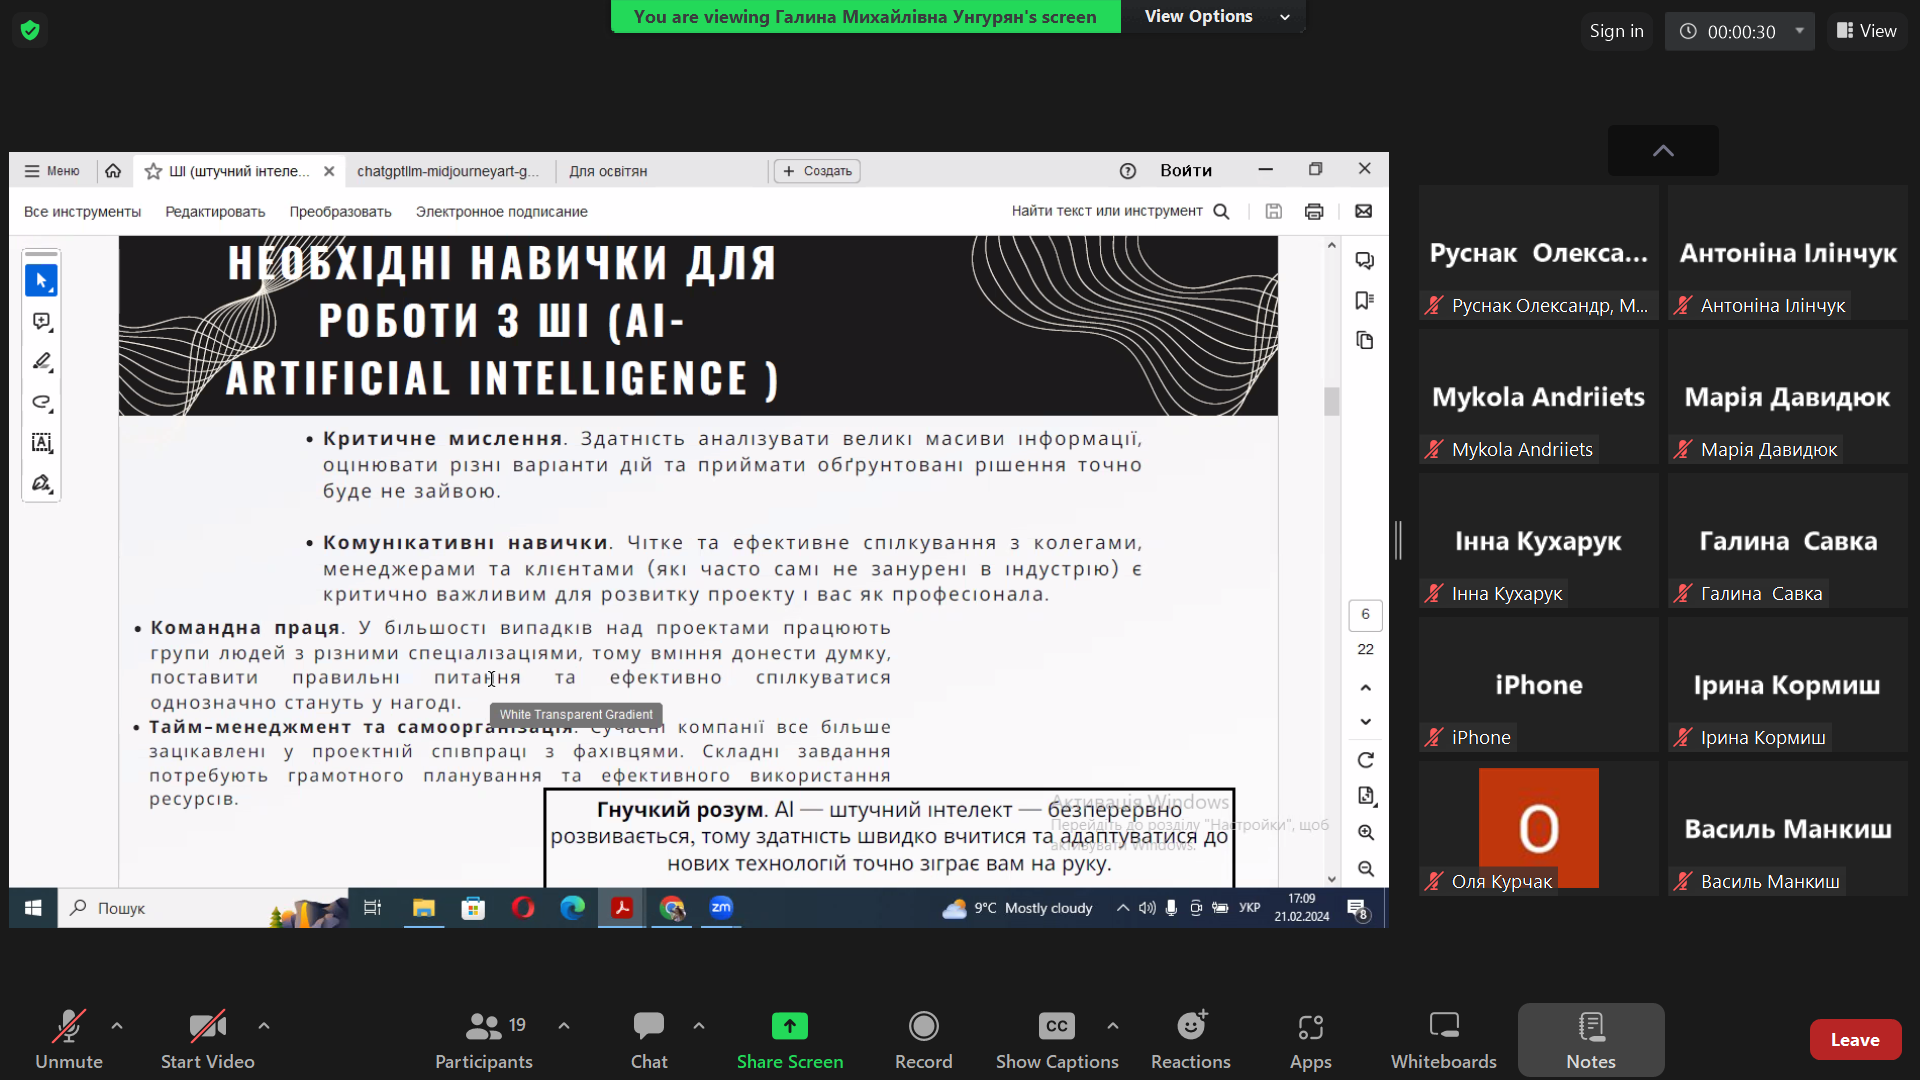1920x1080 pixels.
Task: Open the Меню menu in Acrobat
Action: [52, 171]
